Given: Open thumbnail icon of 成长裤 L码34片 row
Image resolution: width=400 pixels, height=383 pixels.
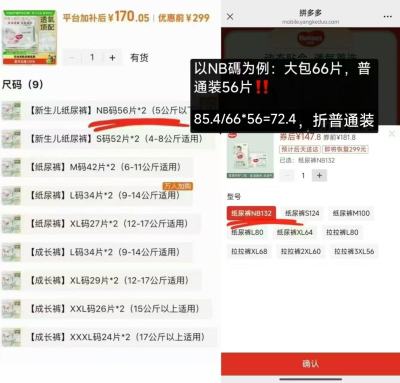Looking at the screenshot, I should [x=11, y=252].
